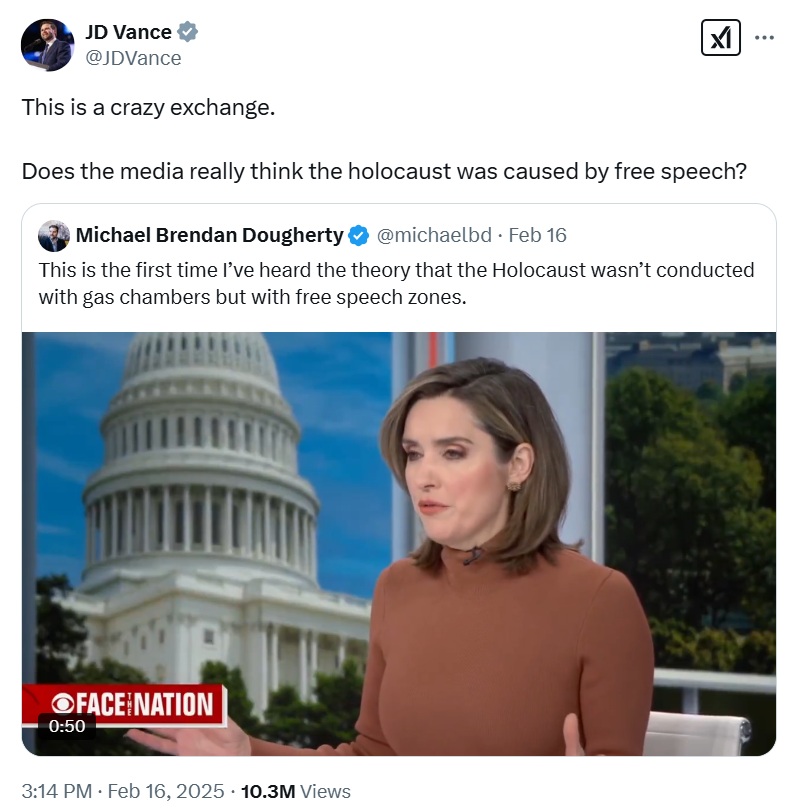Click the verified badge beside JD Vance

click(188, 32)
